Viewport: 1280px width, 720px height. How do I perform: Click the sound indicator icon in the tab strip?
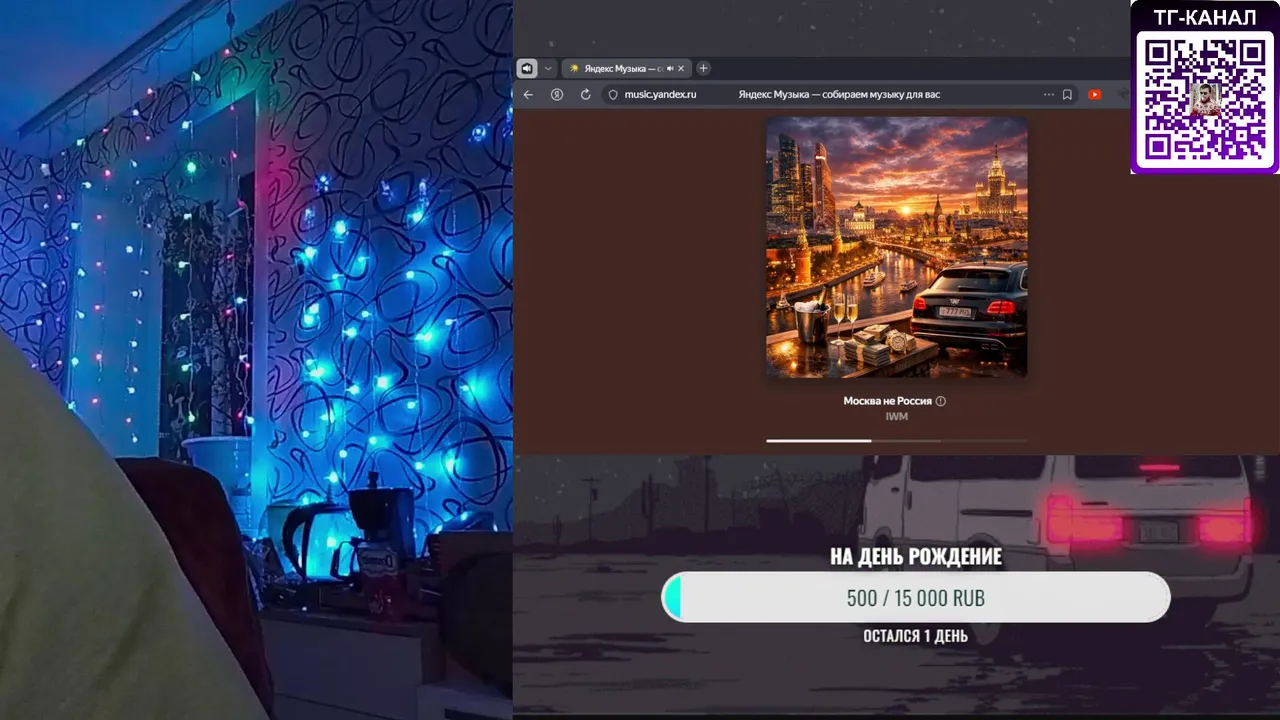(527, 68)
